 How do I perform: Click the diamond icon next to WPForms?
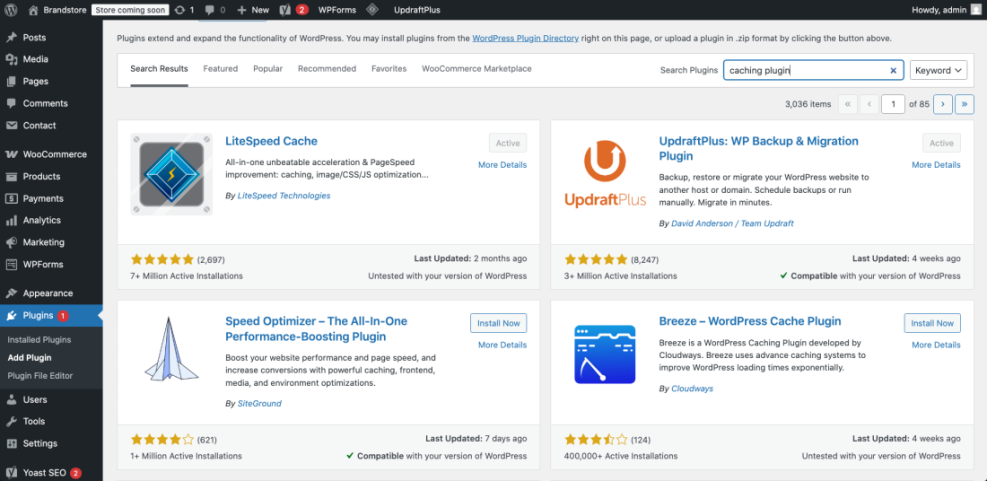(372, 9)
